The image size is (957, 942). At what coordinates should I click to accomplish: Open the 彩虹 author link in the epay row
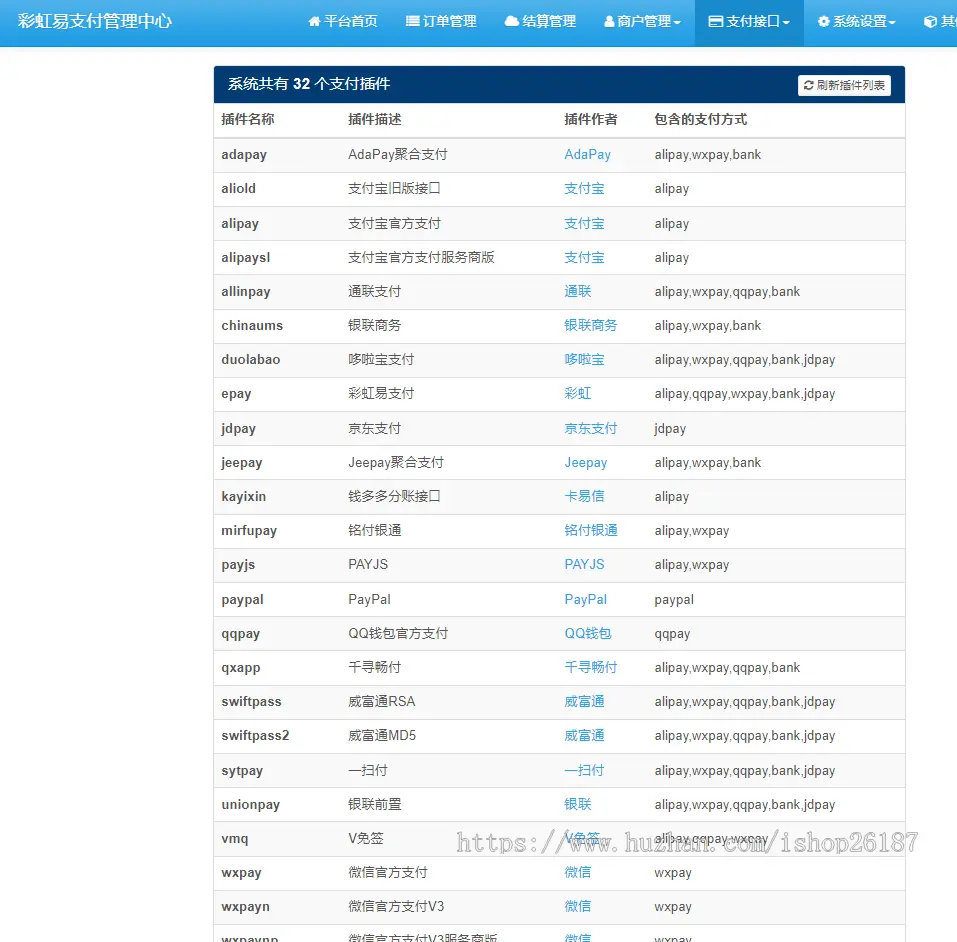577,394
